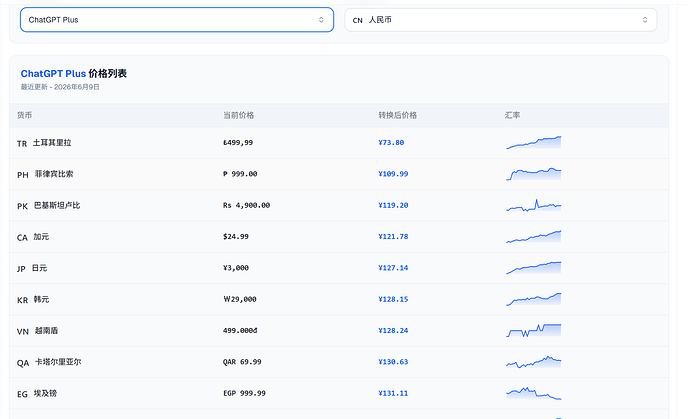Open the ¥109.99 converted price
The width and height of the screenshot is (690, 419).
coord(393,174)
